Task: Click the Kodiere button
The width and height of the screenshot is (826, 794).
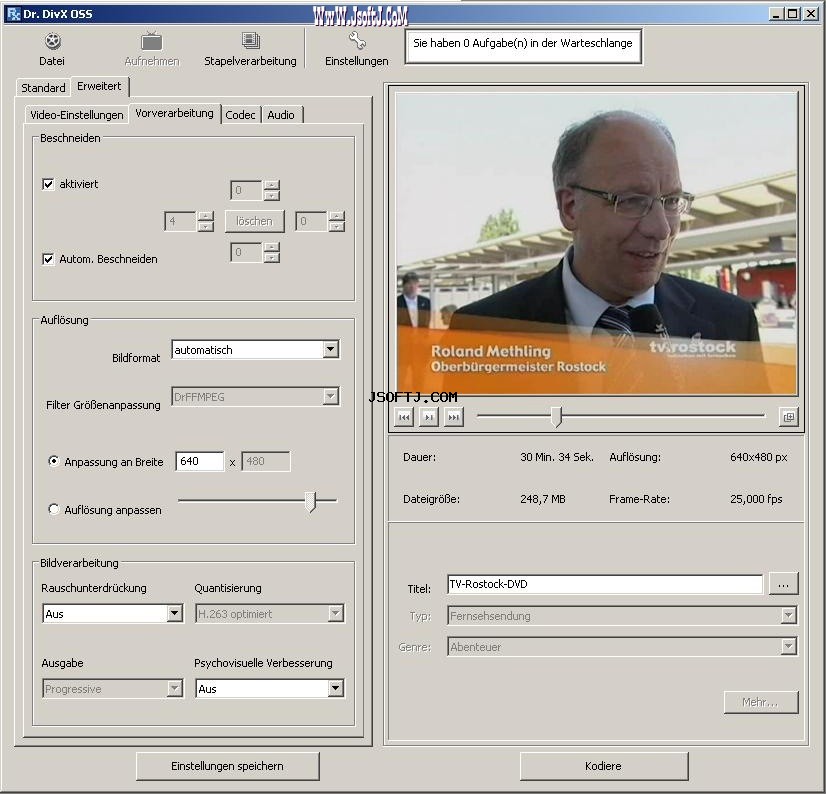Action: 604,766
